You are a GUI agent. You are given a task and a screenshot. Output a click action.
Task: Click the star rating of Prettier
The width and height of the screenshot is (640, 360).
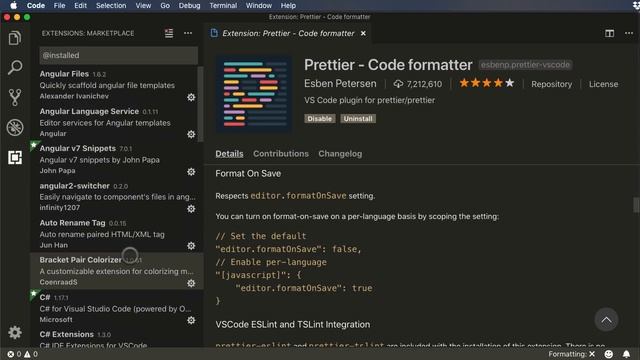[x=487, y=83]
